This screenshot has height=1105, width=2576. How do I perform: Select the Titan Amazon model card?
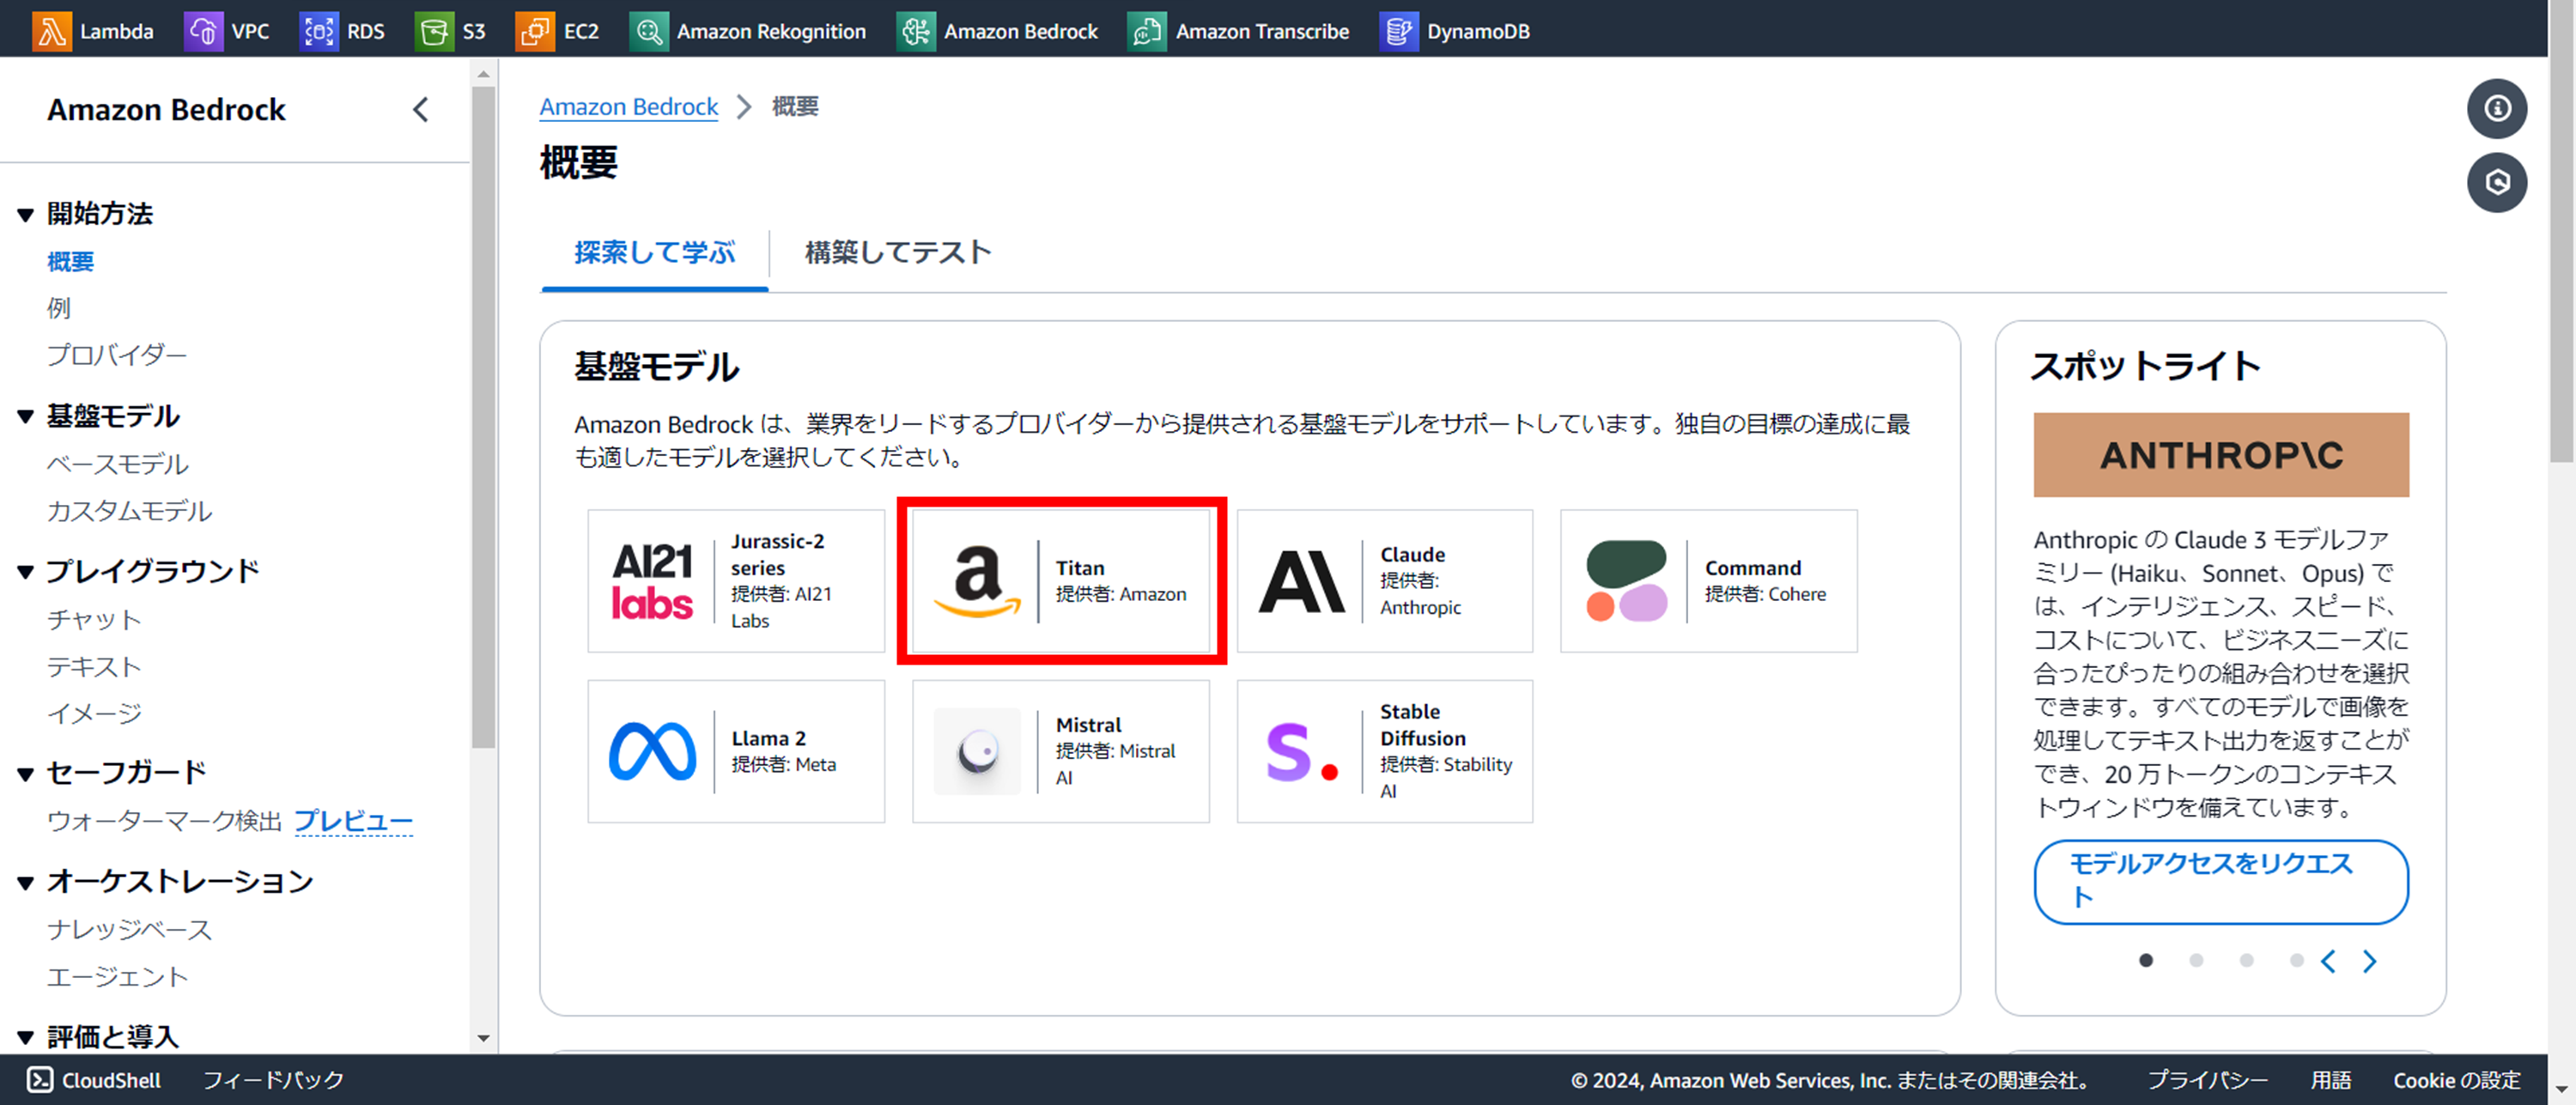1060,581
